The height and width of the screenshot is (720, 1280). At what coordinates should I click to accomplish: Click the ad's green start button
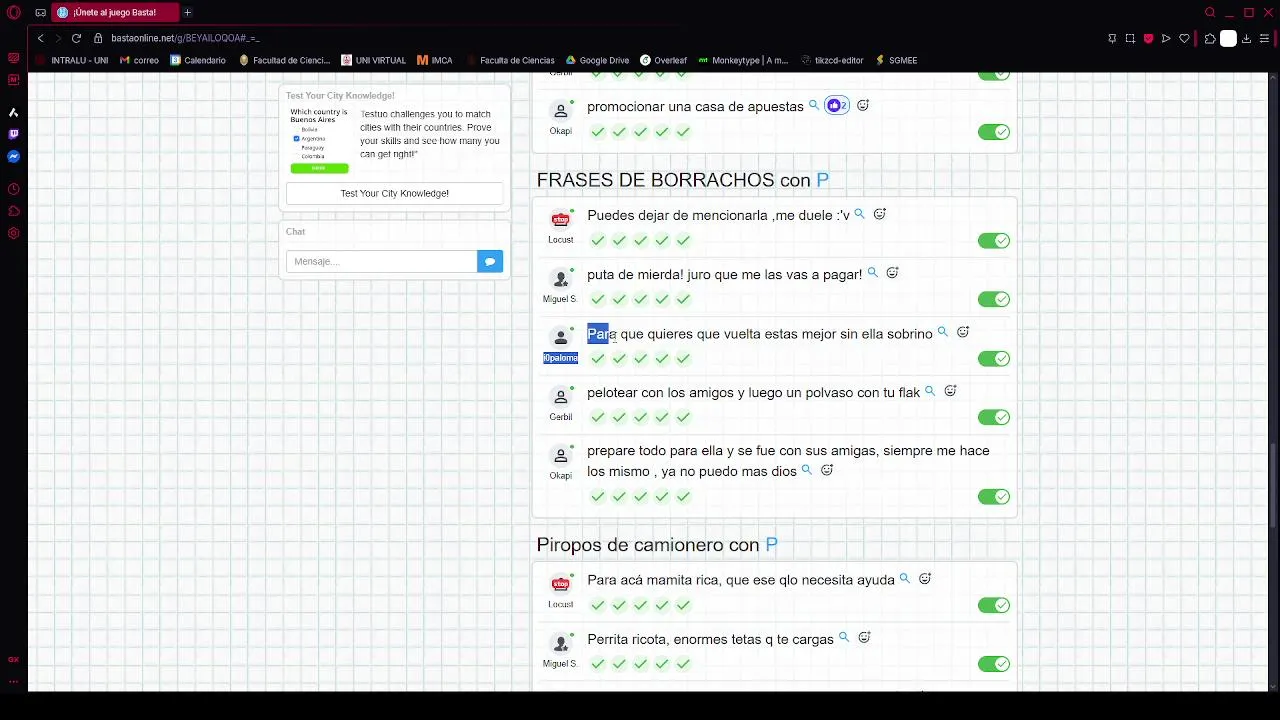coord(319,168)
